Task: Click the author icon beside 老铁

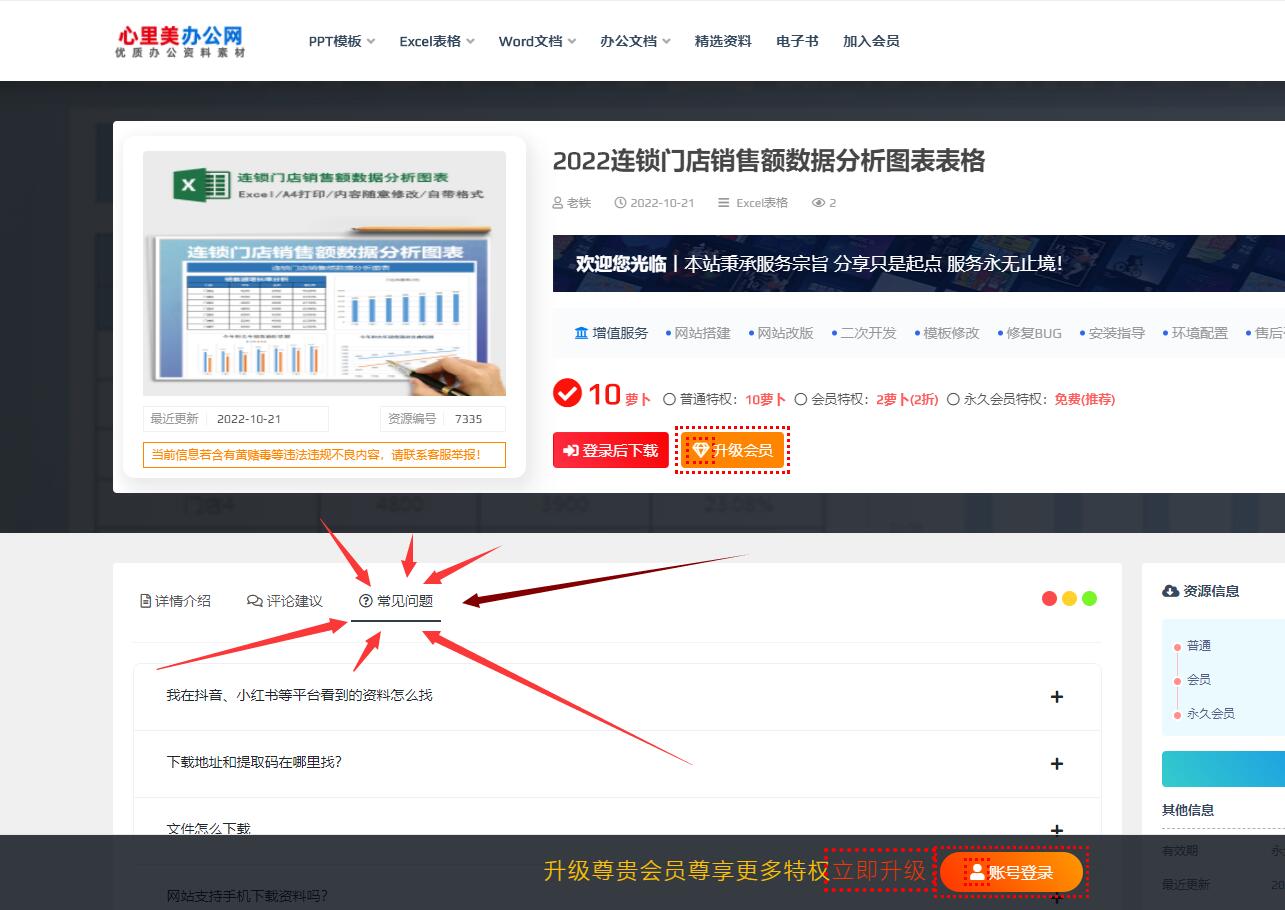Action: pyautogui.click(x=558, y=203)
